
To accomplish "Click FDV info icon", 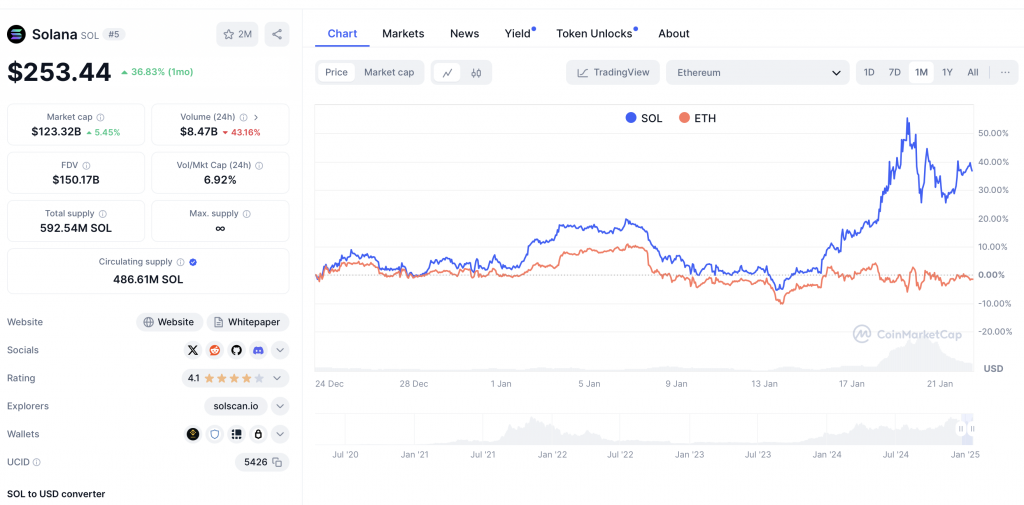I will point(86,166).
